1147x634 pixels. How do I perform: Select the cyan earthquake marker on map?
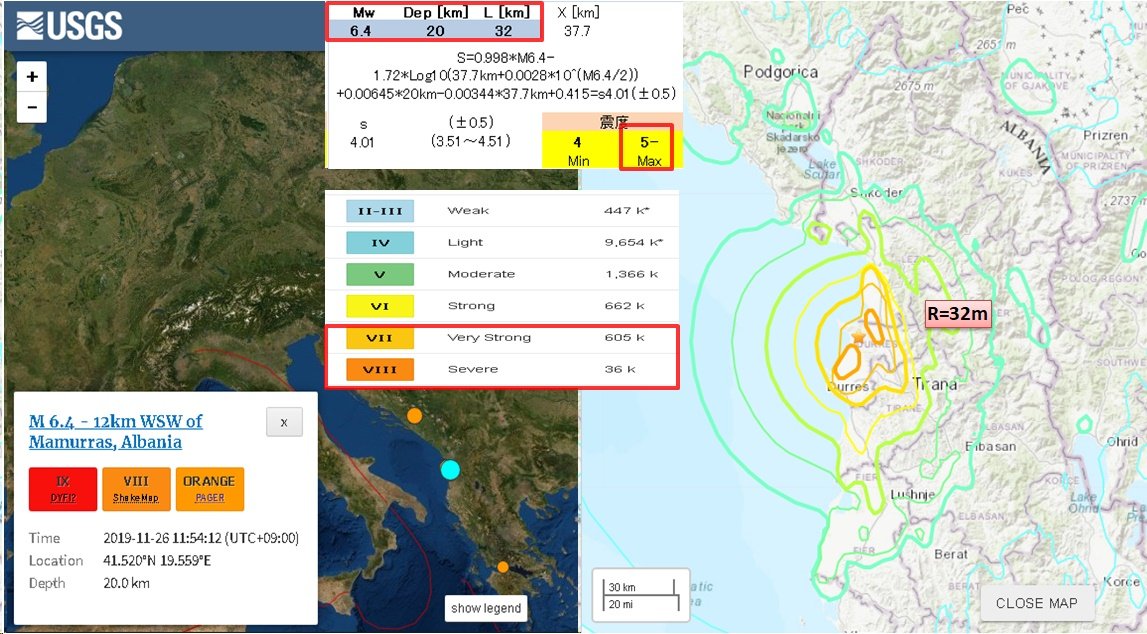(x=450, y=469)
